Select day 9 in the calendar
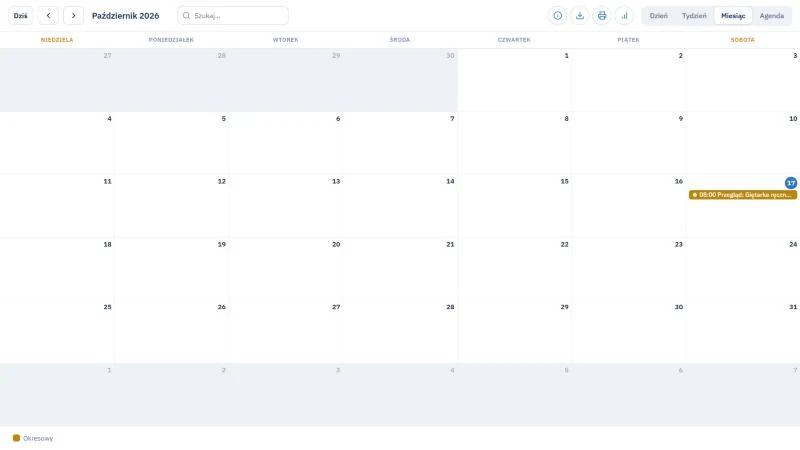800x450 pixels. tap(629, 143)
